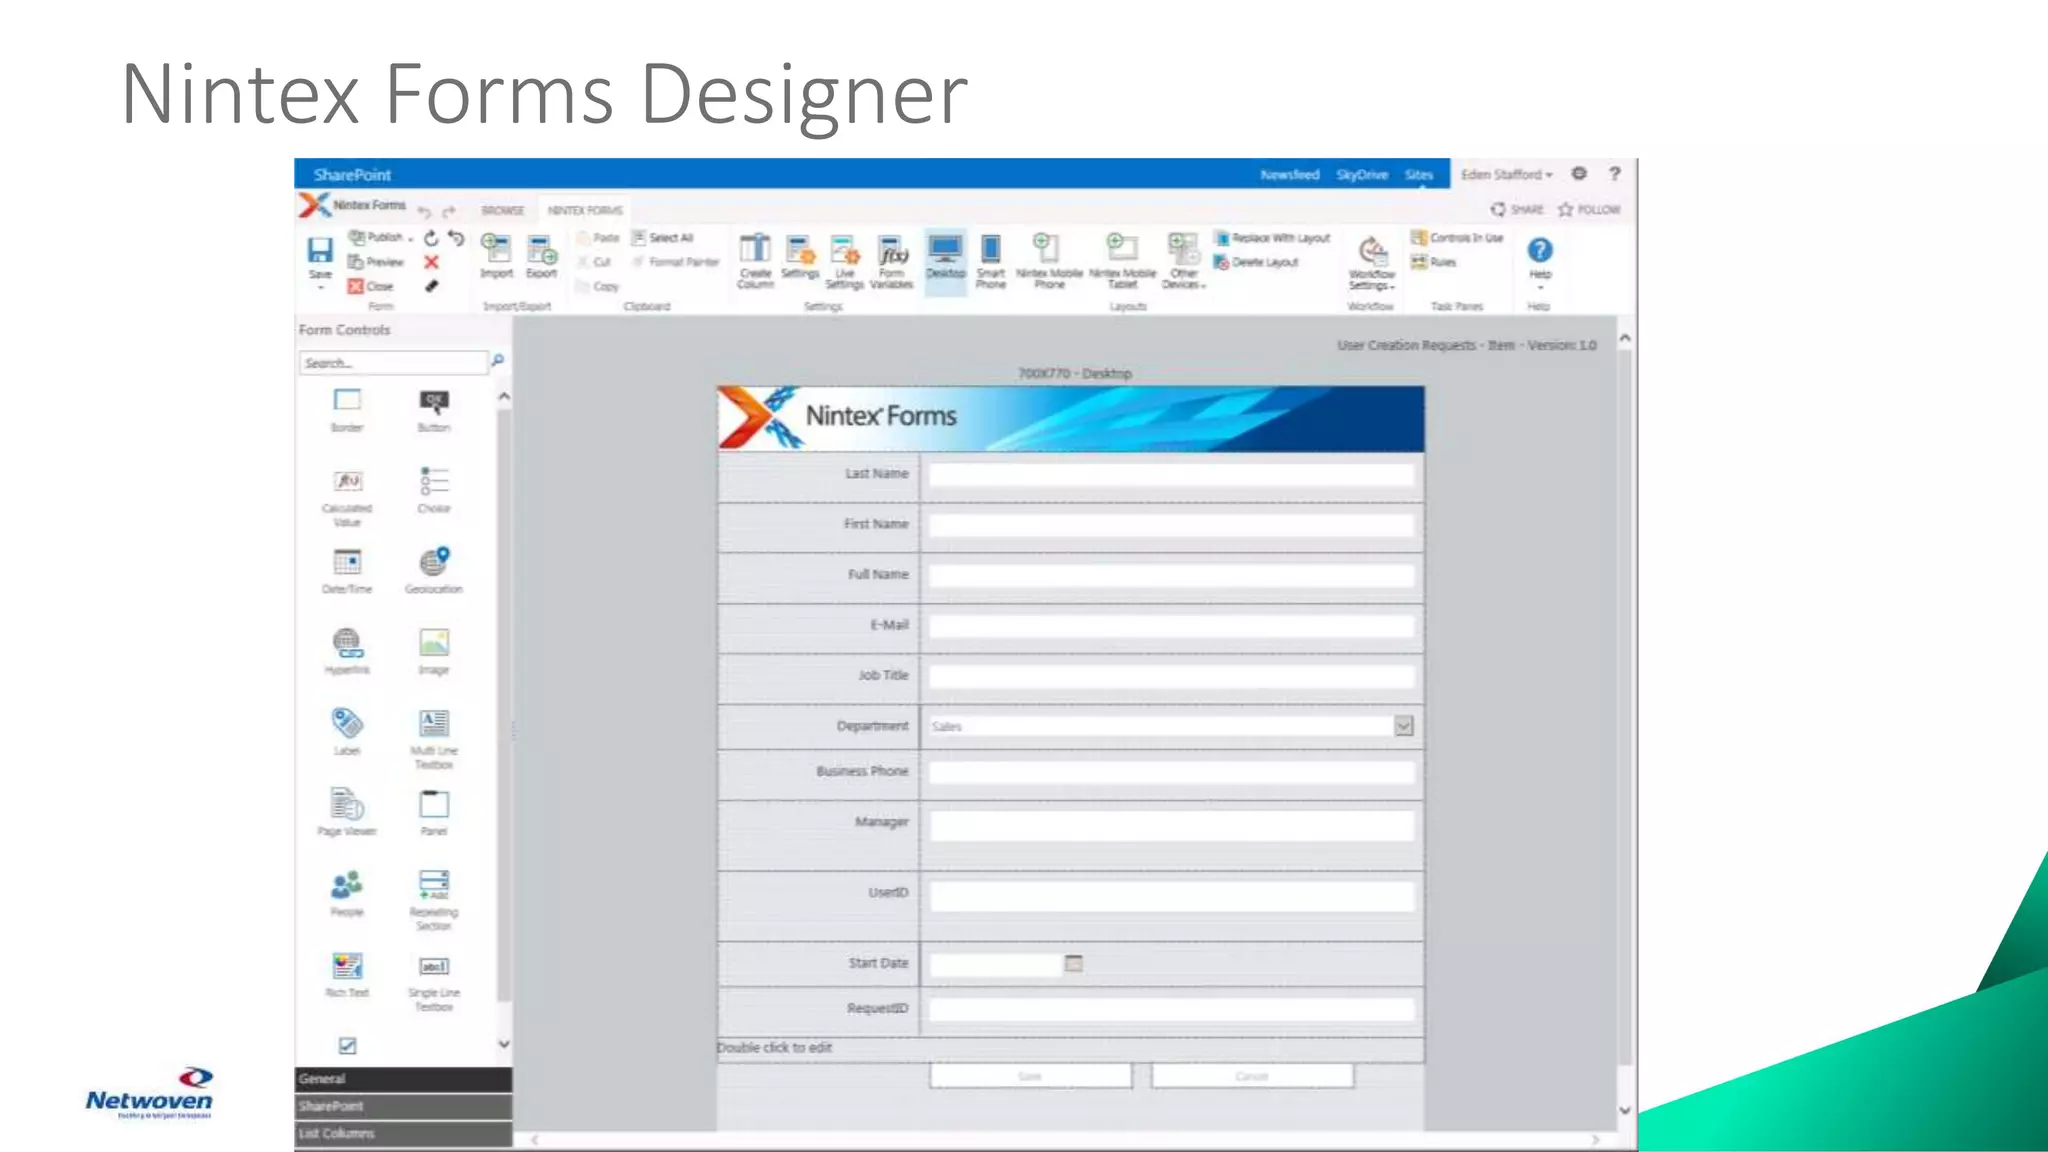Select the Rich Text control
Screen dimensions: 2048x1152
(347, 975)
